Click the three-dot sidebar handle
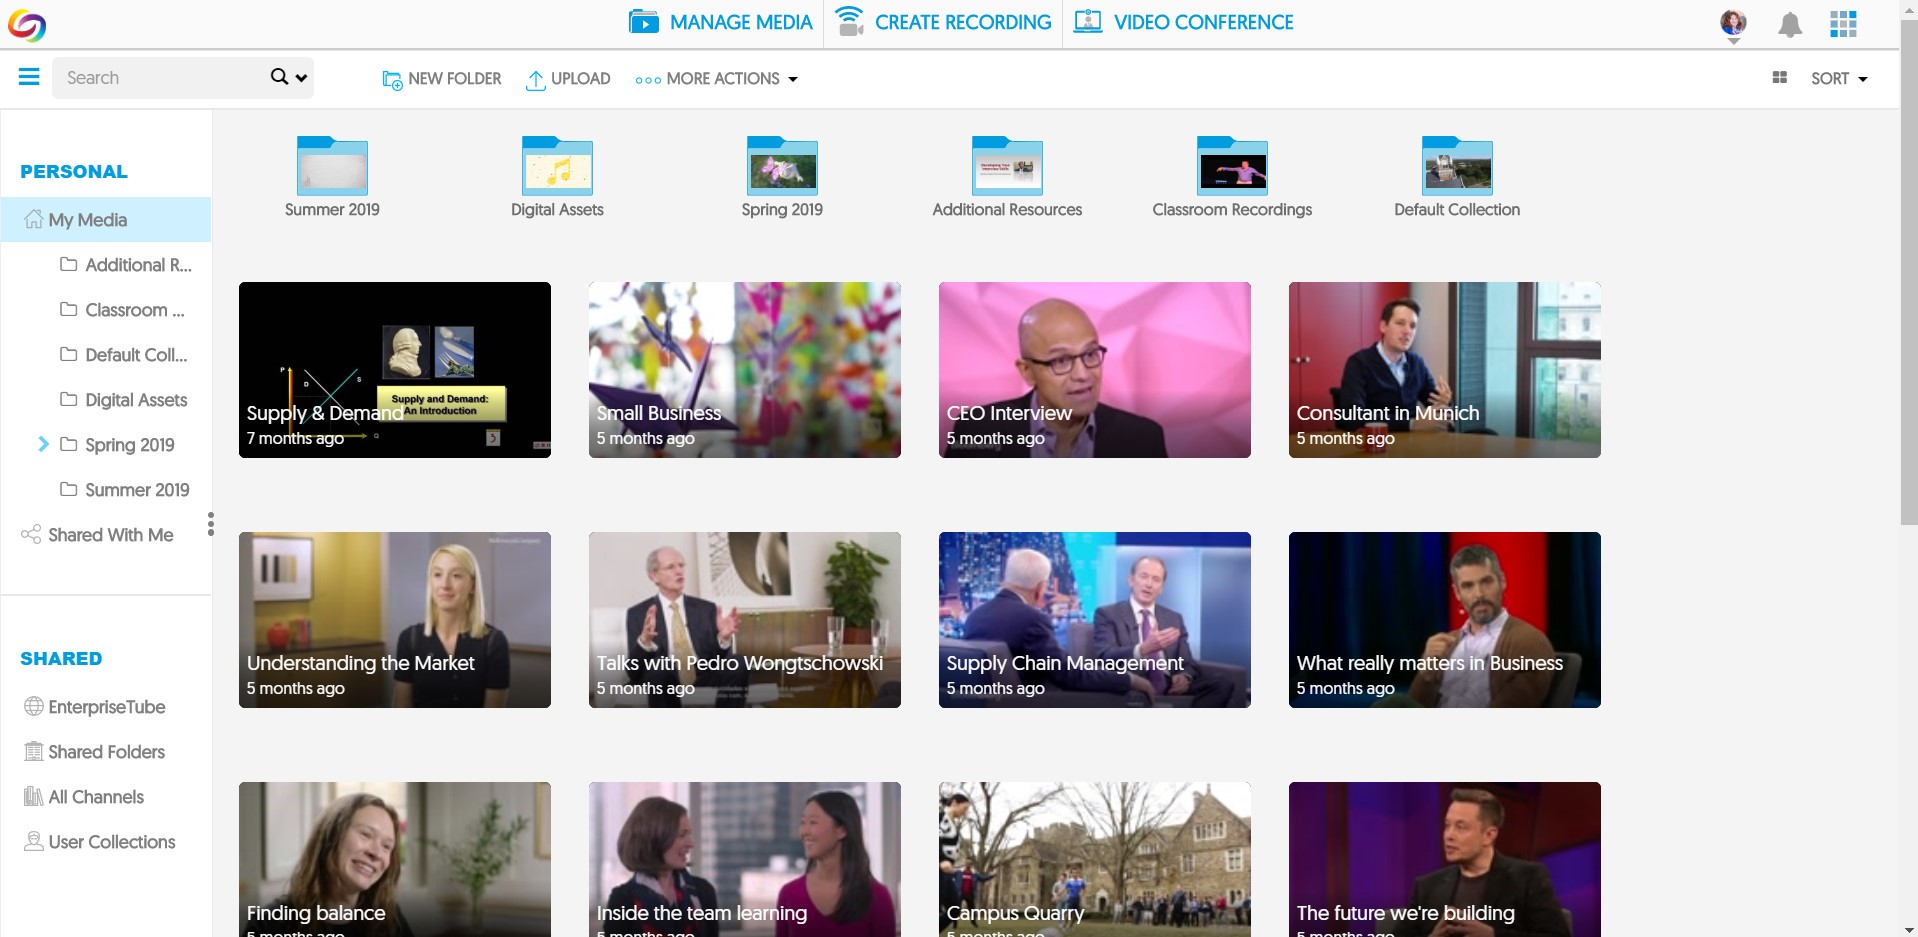This screenshot has width=1918, height=937. pyautogui.click(x=210, y=524)
